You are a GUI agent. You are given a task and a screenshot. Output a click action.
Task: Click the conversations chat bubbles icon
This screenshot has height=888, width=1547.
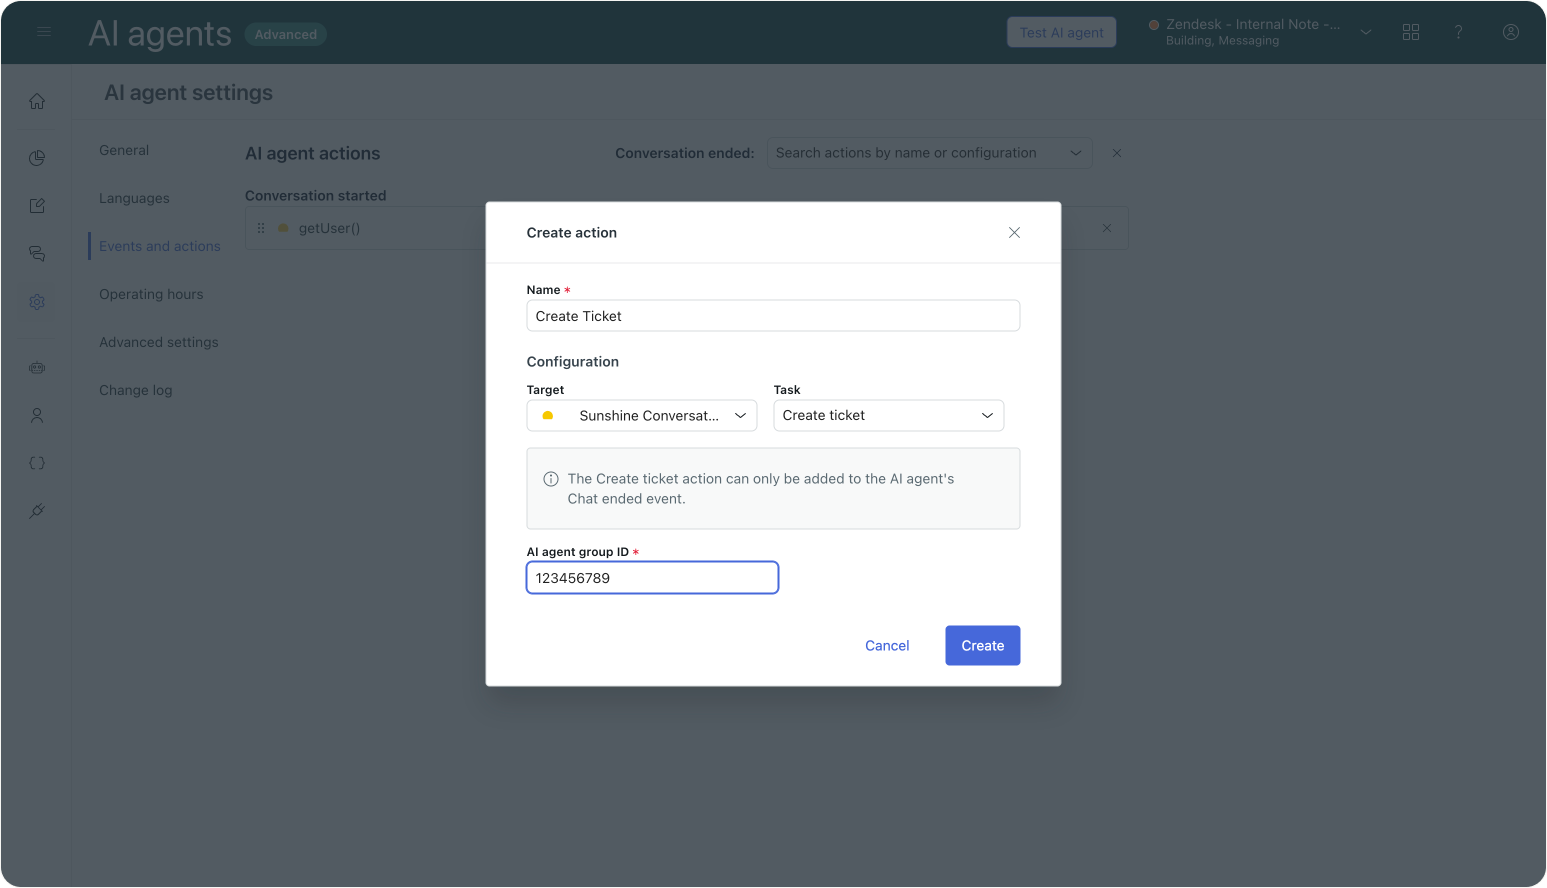(x=37, y=254)
